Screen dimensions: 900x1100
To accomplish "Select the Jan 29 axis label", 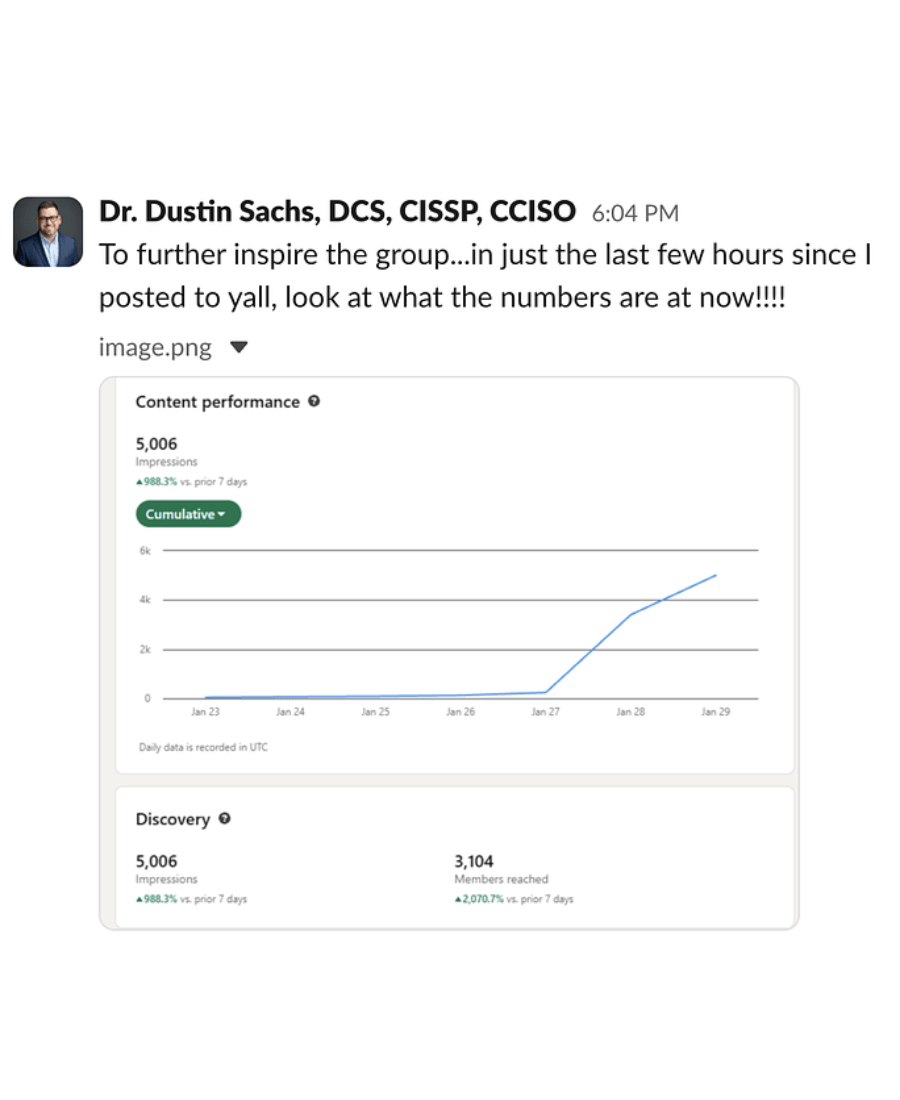I will point(715,712).
